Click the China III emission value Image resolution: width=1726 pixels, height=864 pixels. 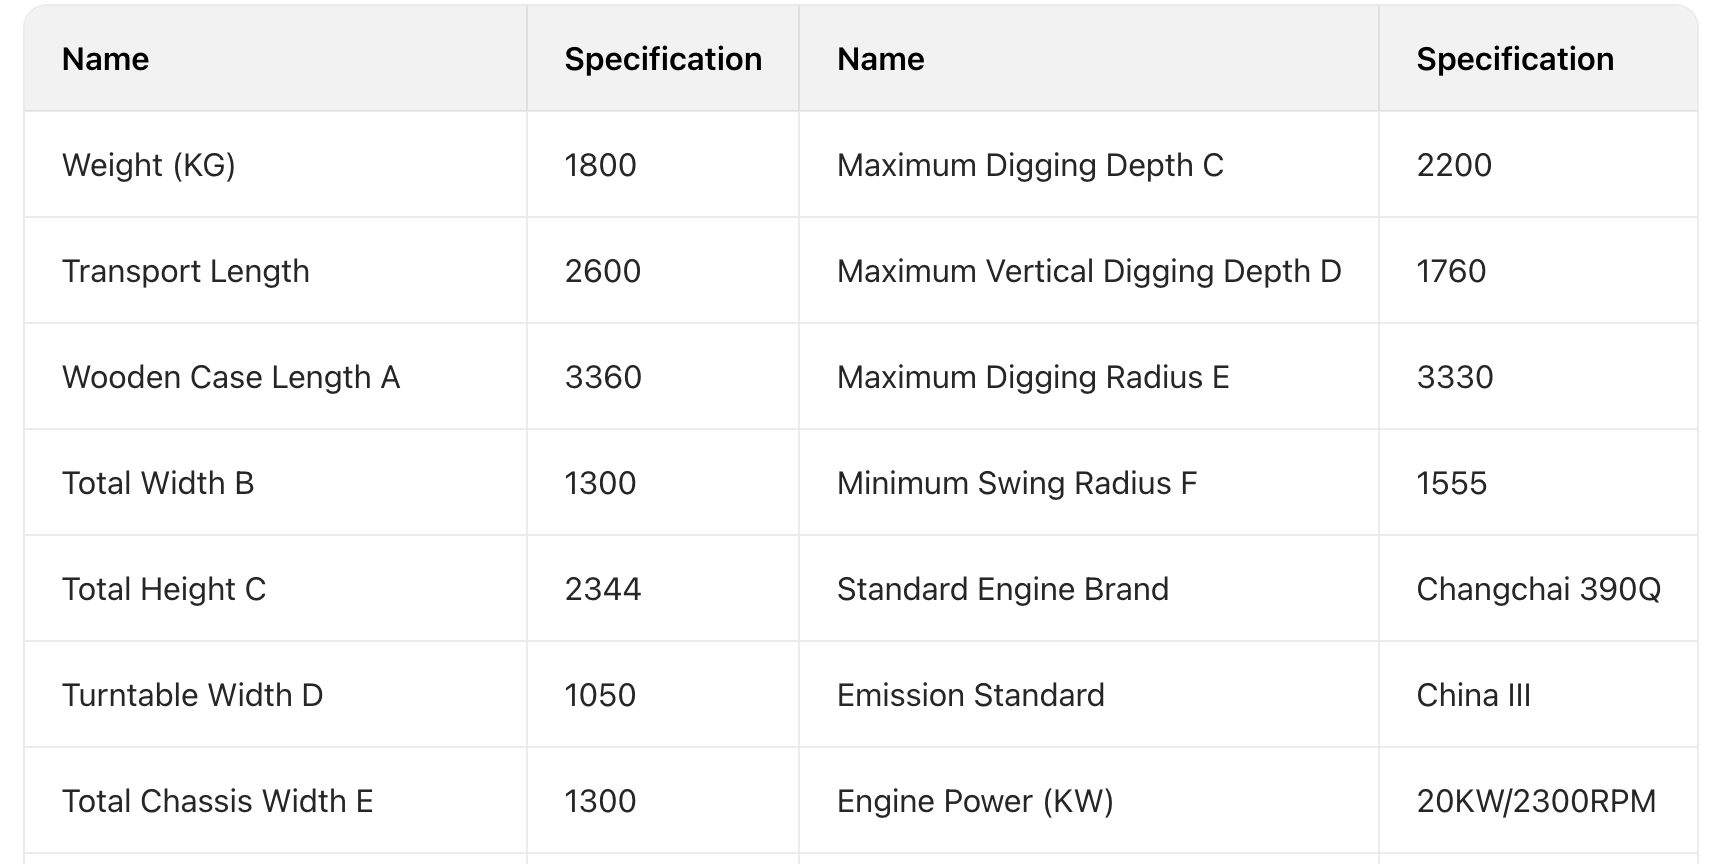[1473, 695]
